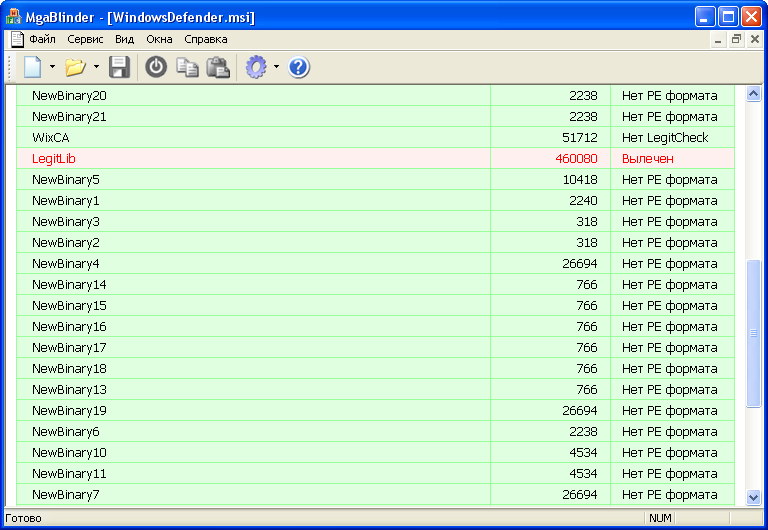This screenshot has height=530, width=768.
Task: Click the Paste clipboard icon
Action: (x=217, y=67)
